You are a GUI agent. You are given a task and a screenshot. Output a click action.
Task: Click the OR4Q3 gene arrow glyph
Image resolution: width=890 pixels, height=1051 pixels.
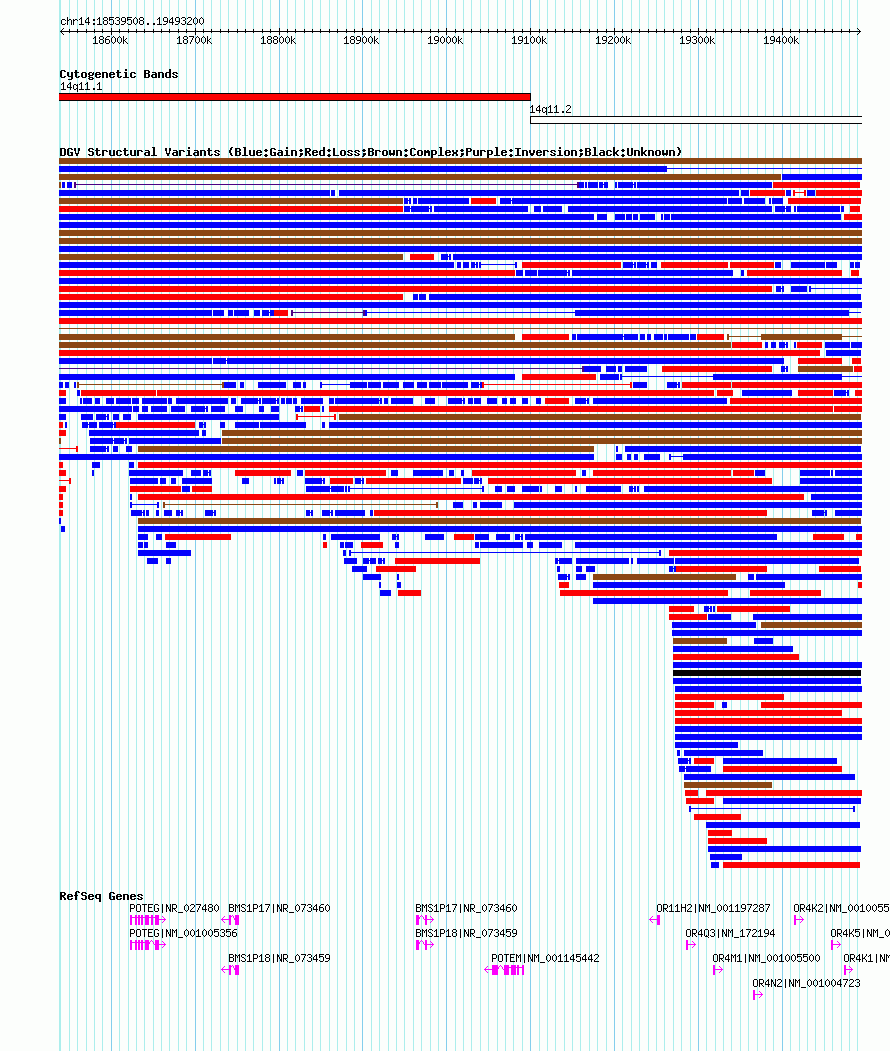tap(691, 945)
